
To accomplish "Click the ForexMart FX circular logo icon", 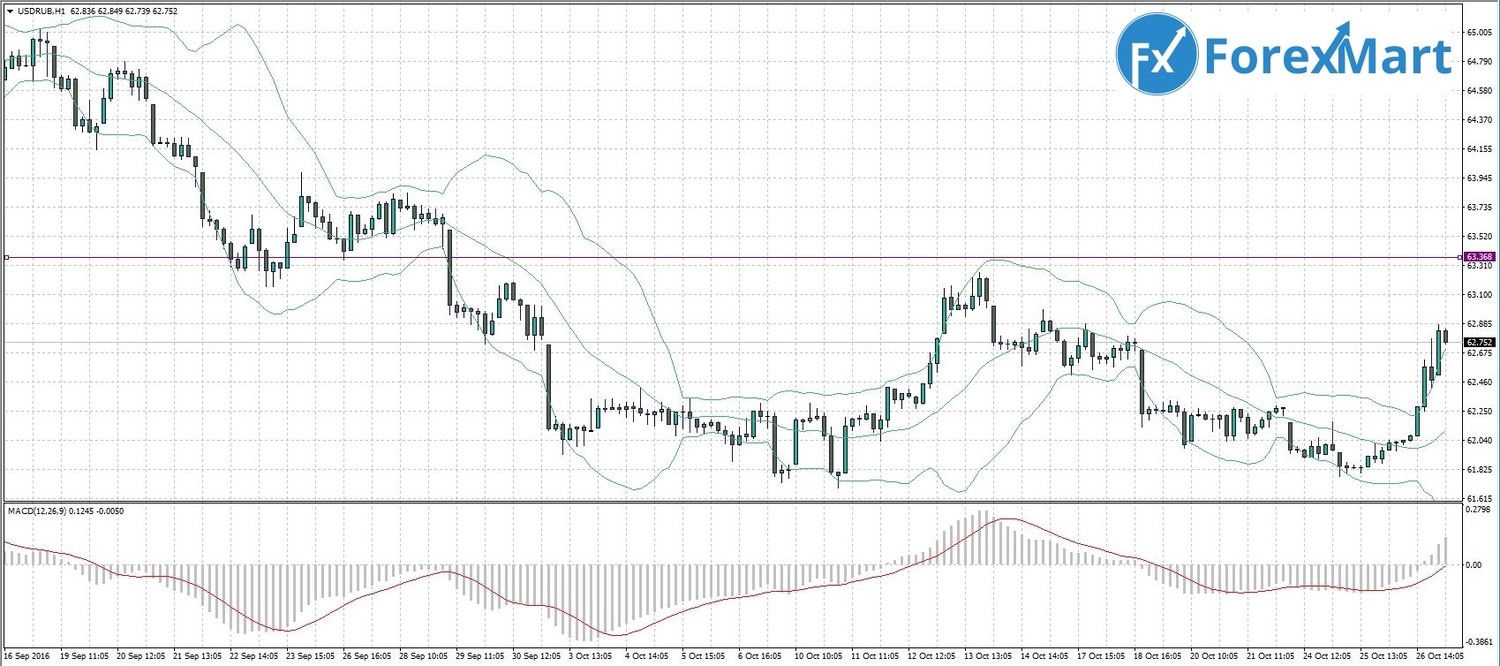I will (x=1157, y=54).
